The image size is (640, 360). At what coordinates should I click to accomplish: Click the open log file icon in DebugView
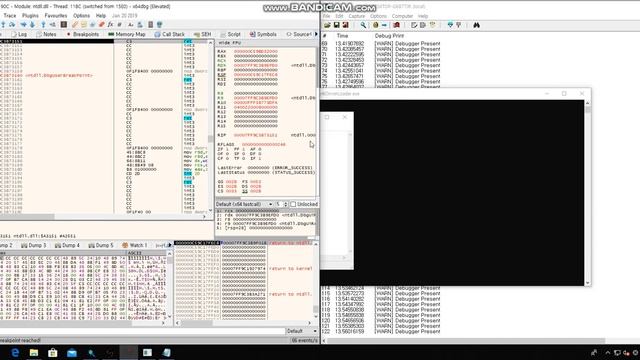327,25
